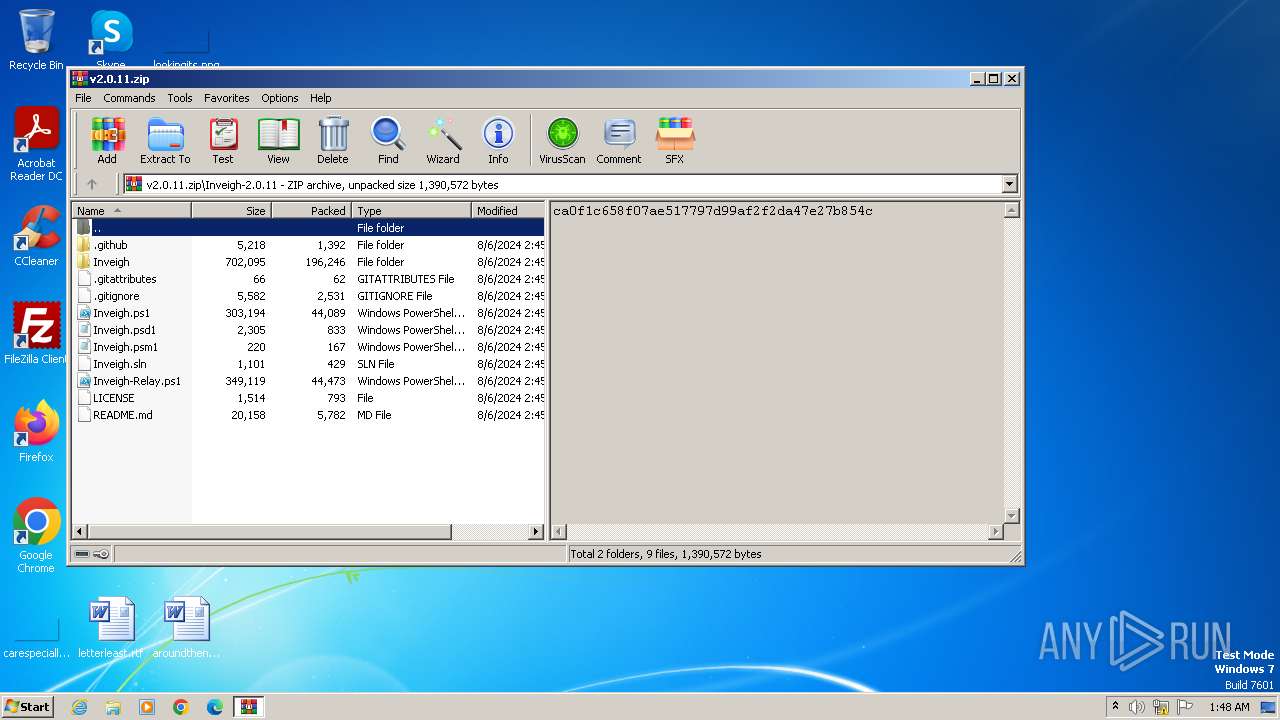The width and height of the screenshot is (1280, 720).
Task: Select the LICENSE file
Action: click(x=309, y=398)
